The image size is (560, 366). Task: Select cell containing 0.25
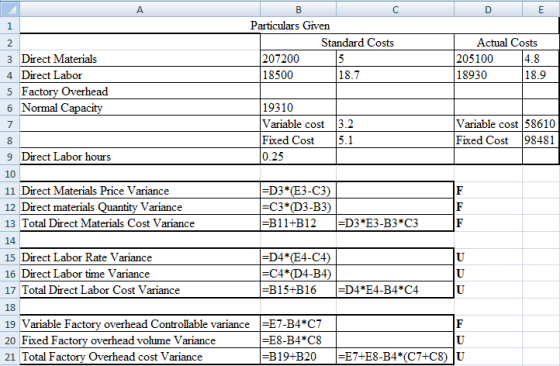coord(298,156)
